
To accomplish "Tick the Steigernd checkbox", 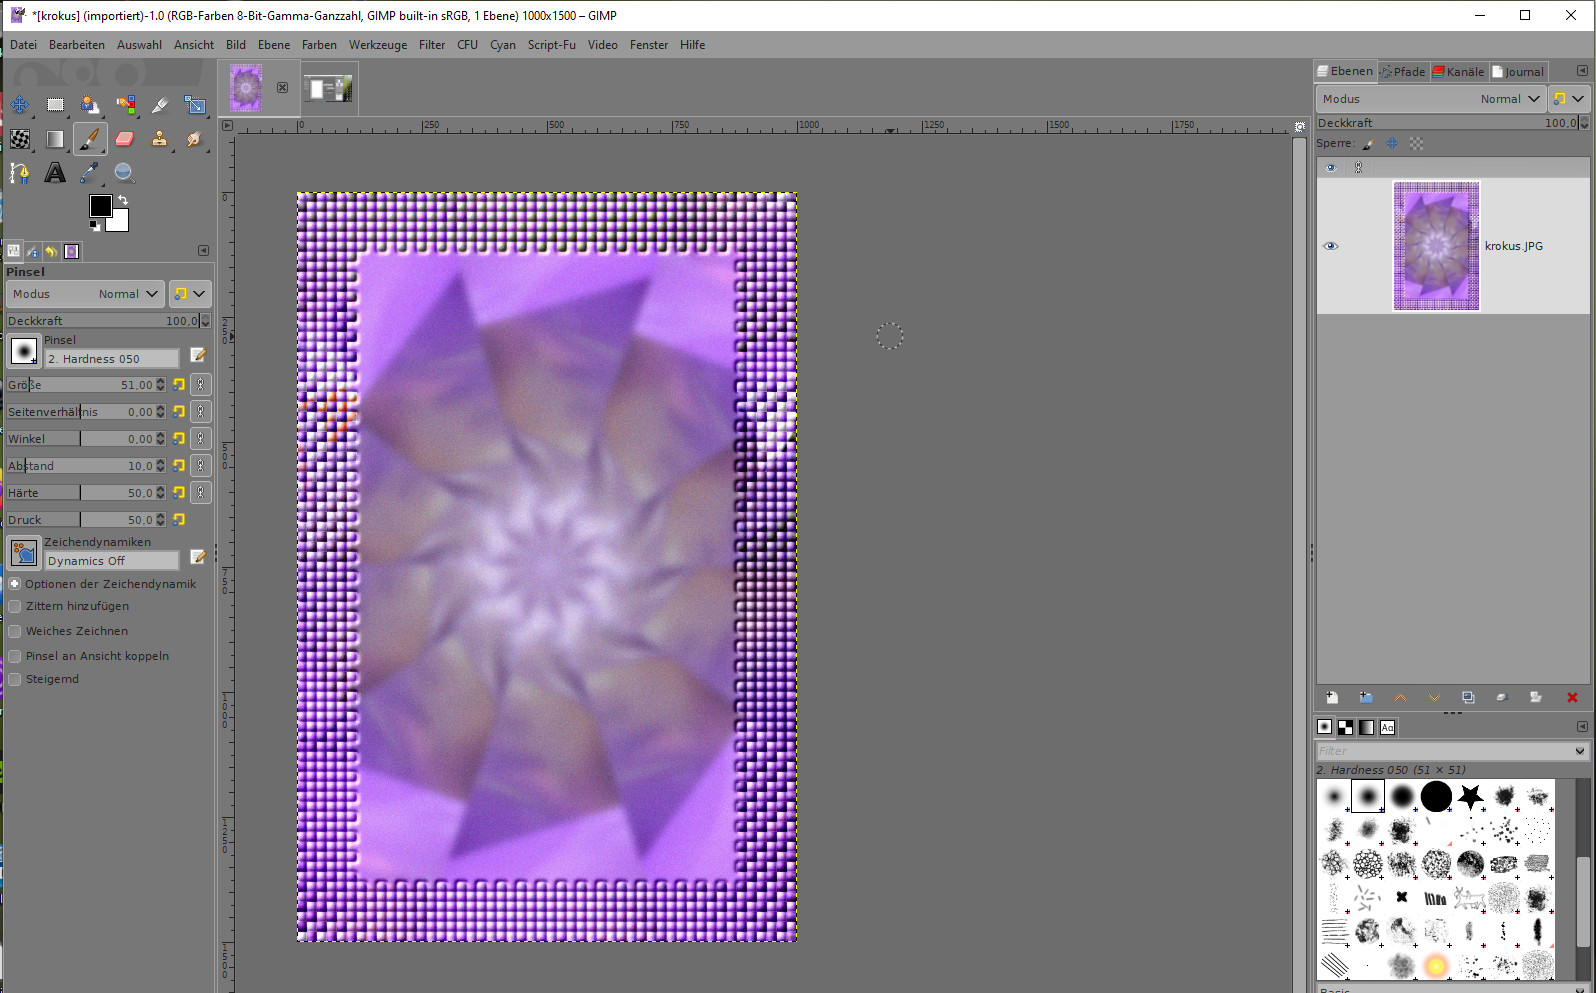I will (15, 679).
